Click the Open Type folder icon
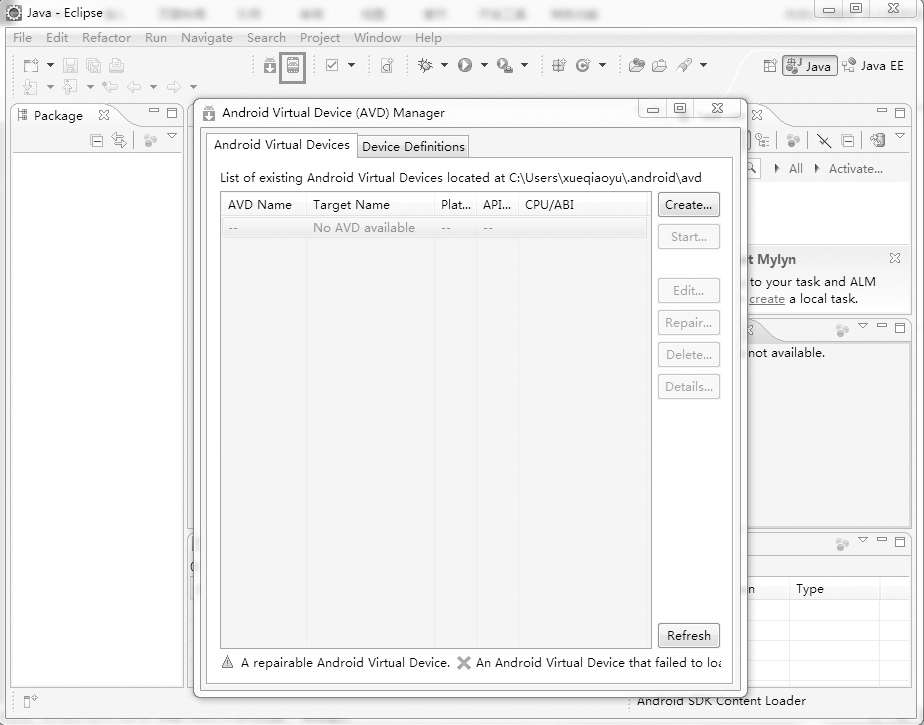This screenshot has height=725, width=924. coord(636,65)
